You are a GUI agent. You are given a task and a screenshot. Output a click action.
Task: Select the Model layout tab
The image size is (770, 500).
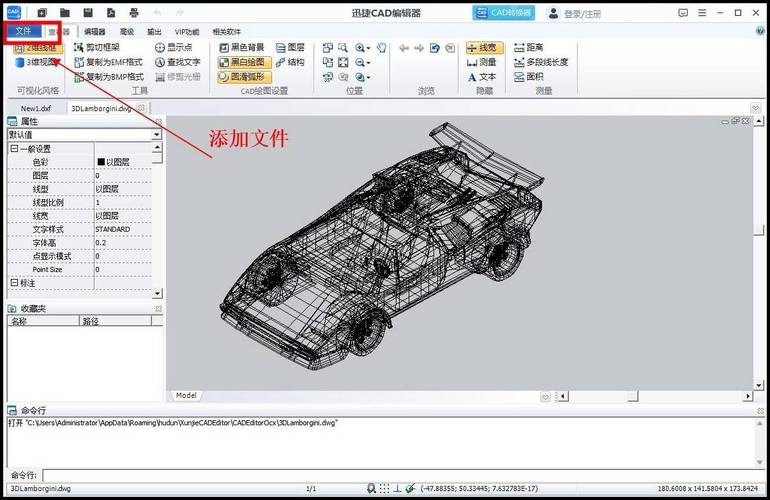[x=186, y=395]
